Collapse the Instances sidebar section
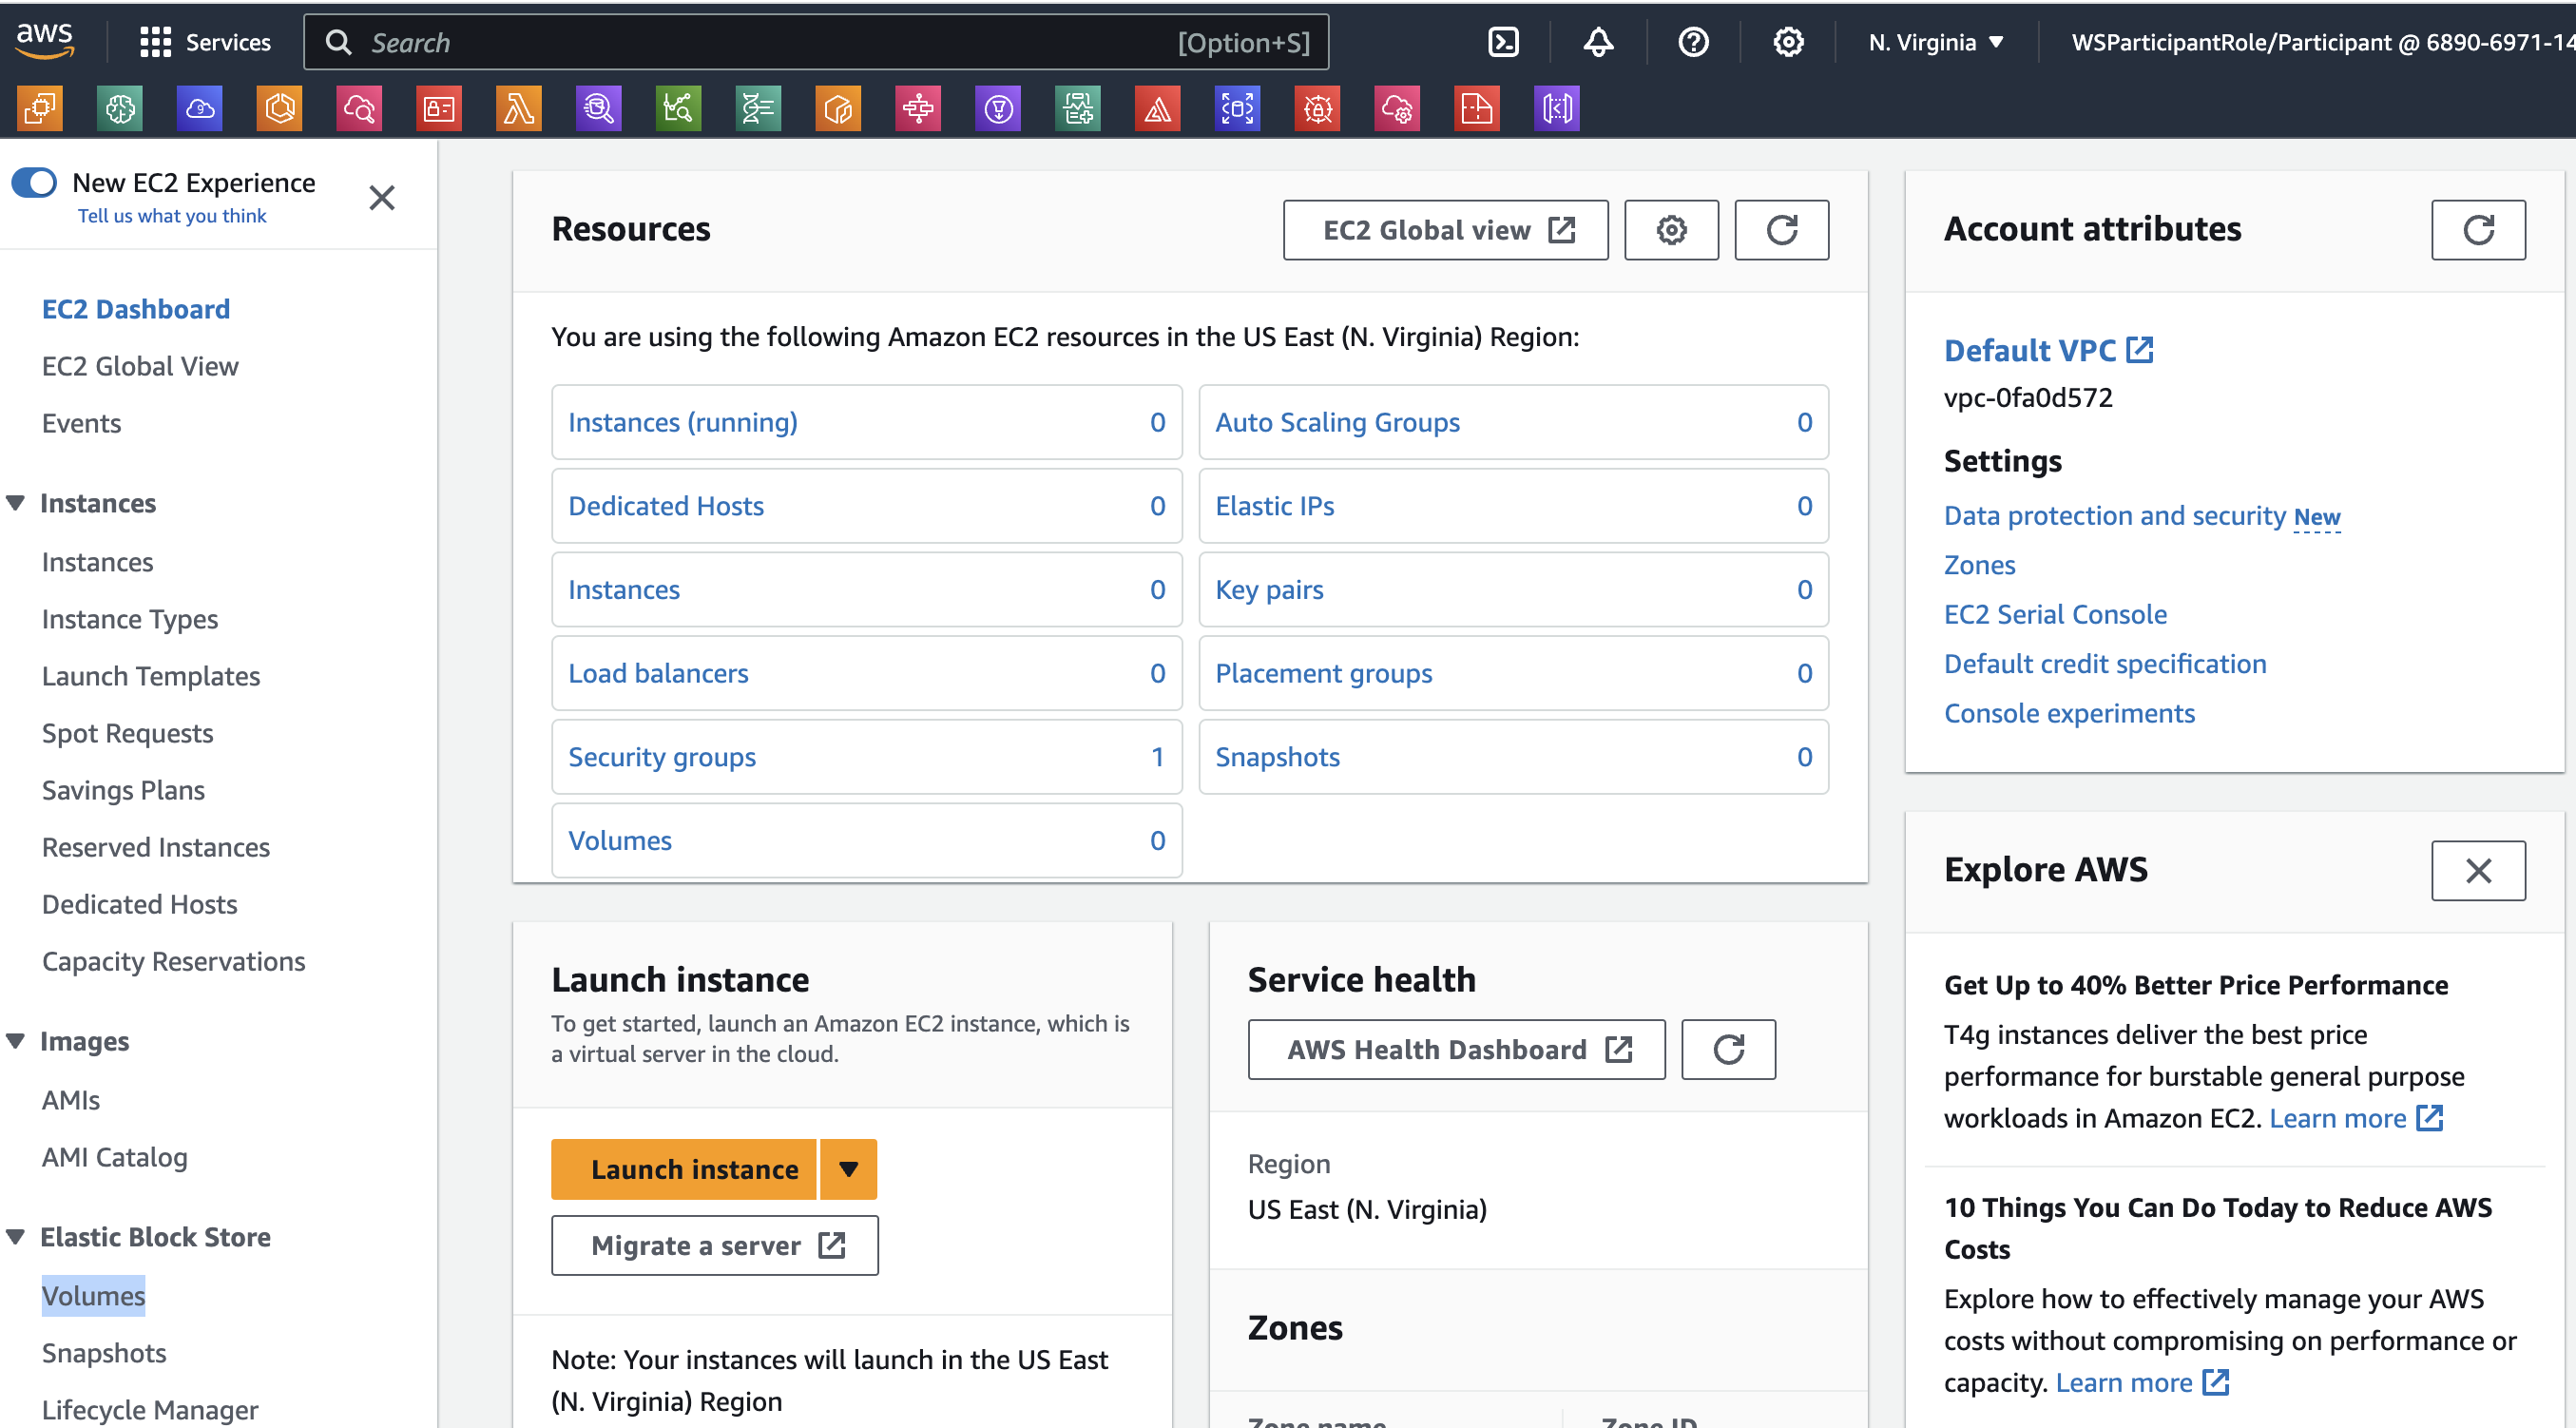The image size is (2576, 1428). point(16,503)
